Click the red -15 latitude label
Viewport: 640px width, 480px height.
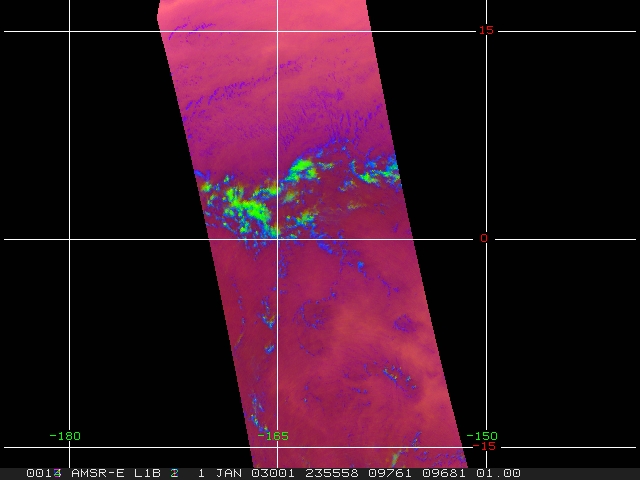tap(484, 446)
